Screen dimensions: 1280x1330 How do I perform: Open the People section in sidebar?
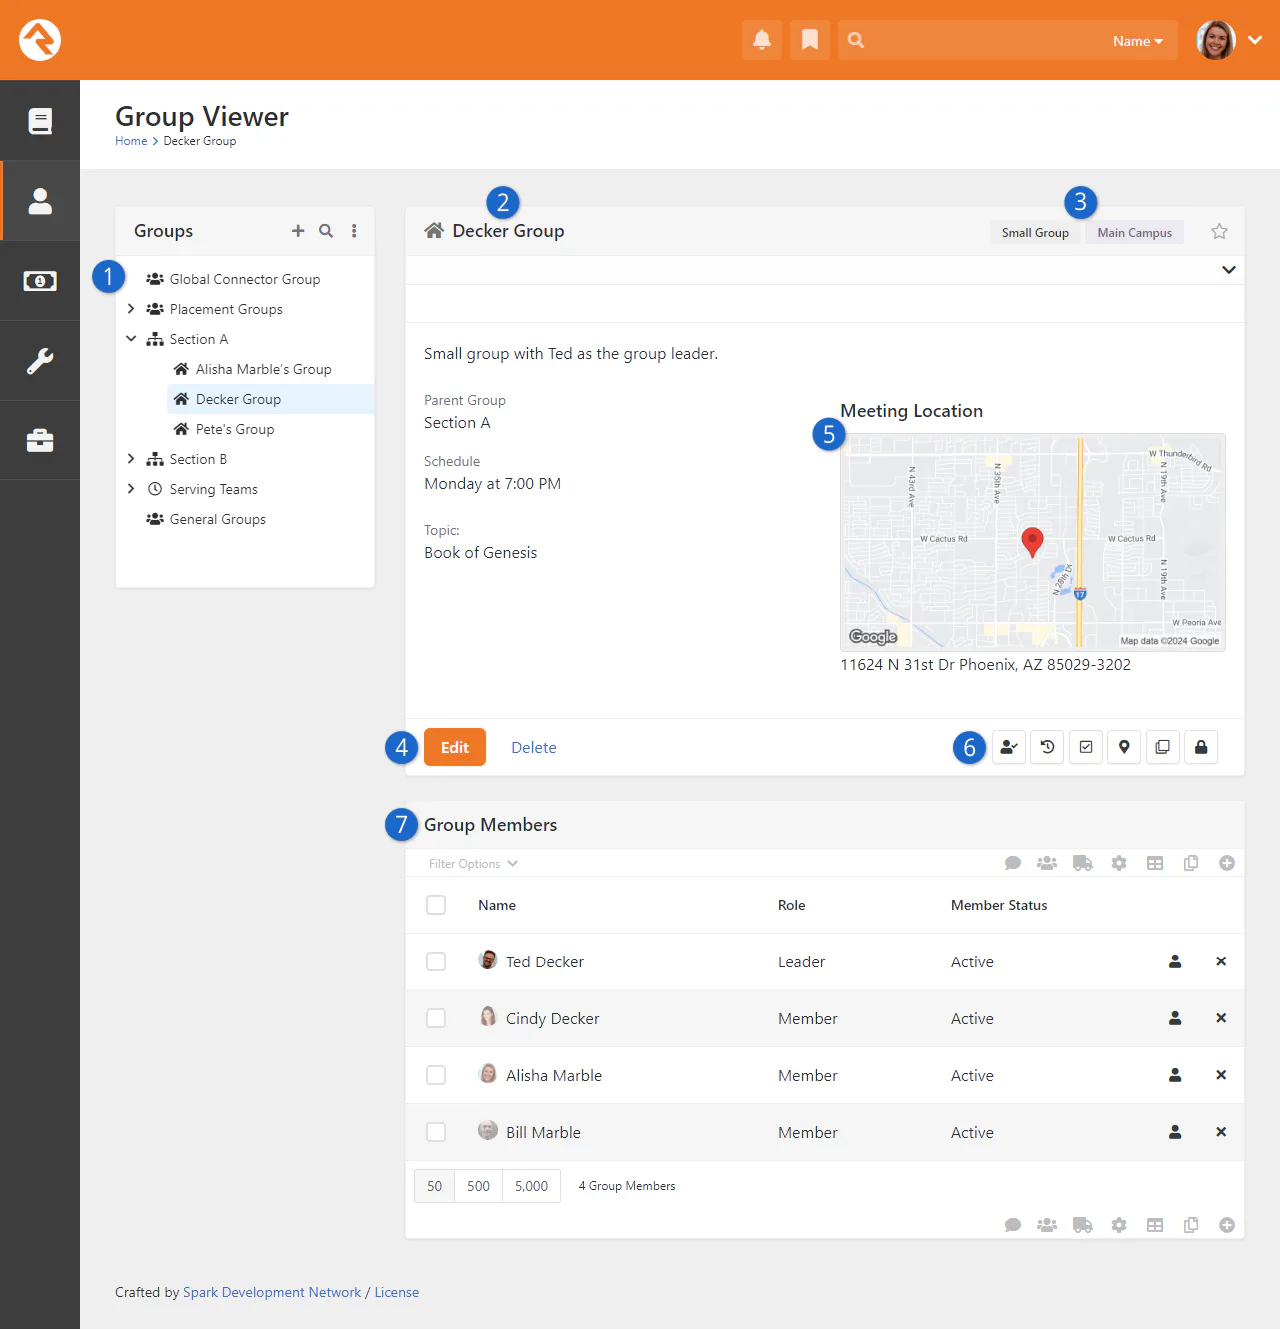[x=40, y=201]
